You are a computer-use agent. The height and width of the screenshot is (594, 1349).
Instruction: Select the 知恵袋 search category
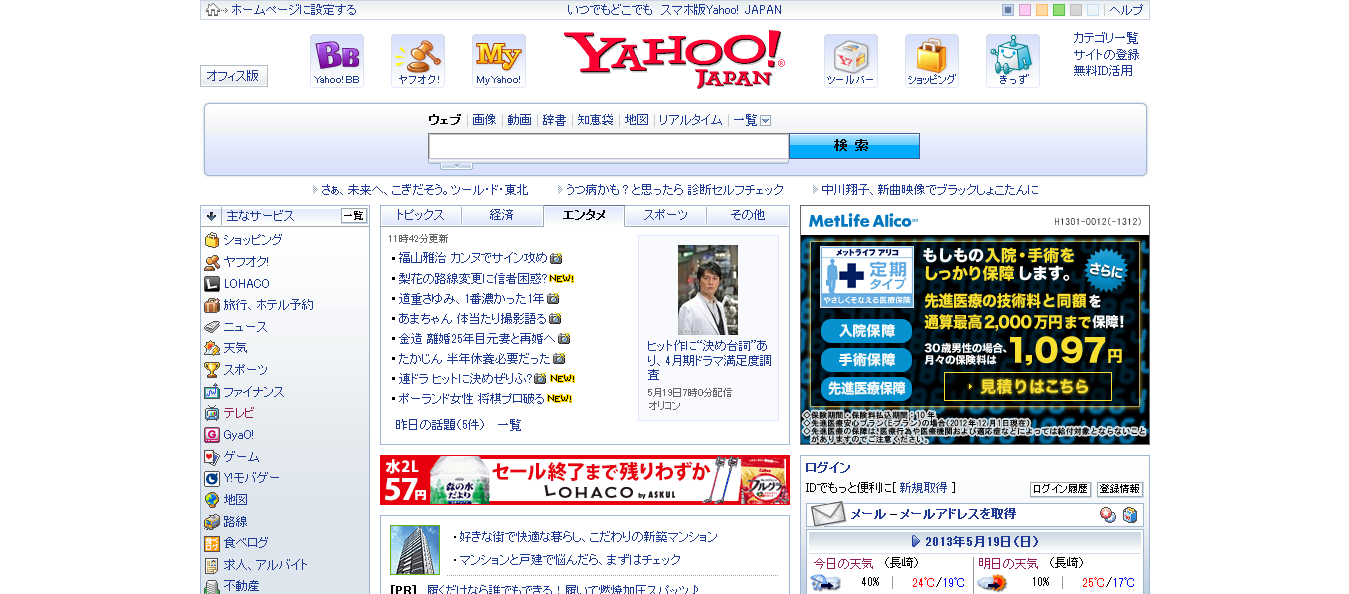tap(595, 120)
